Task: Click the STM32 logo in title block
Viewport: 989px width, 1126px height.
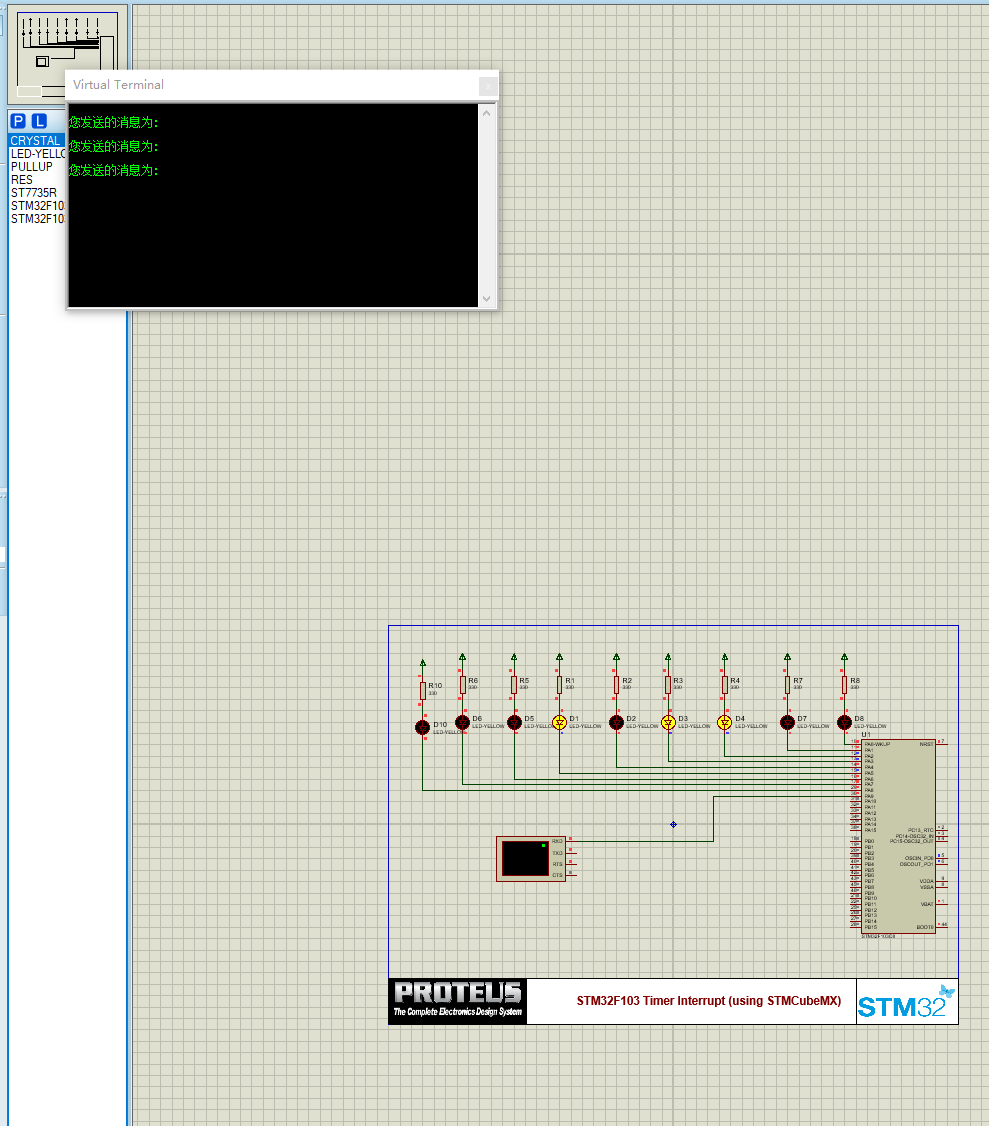Action: [906, 1002]
